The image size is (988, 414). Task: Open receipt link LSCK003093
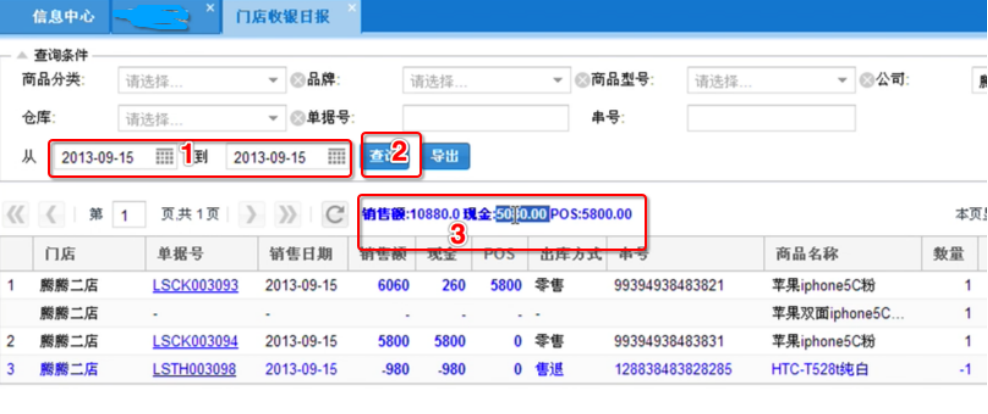pos(195,285)
